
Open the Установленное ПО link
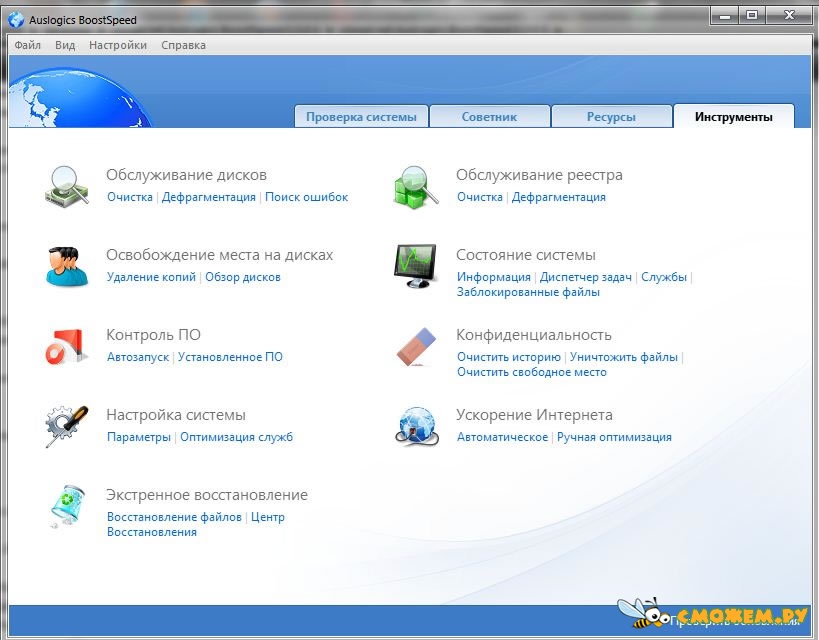(230, 357)
